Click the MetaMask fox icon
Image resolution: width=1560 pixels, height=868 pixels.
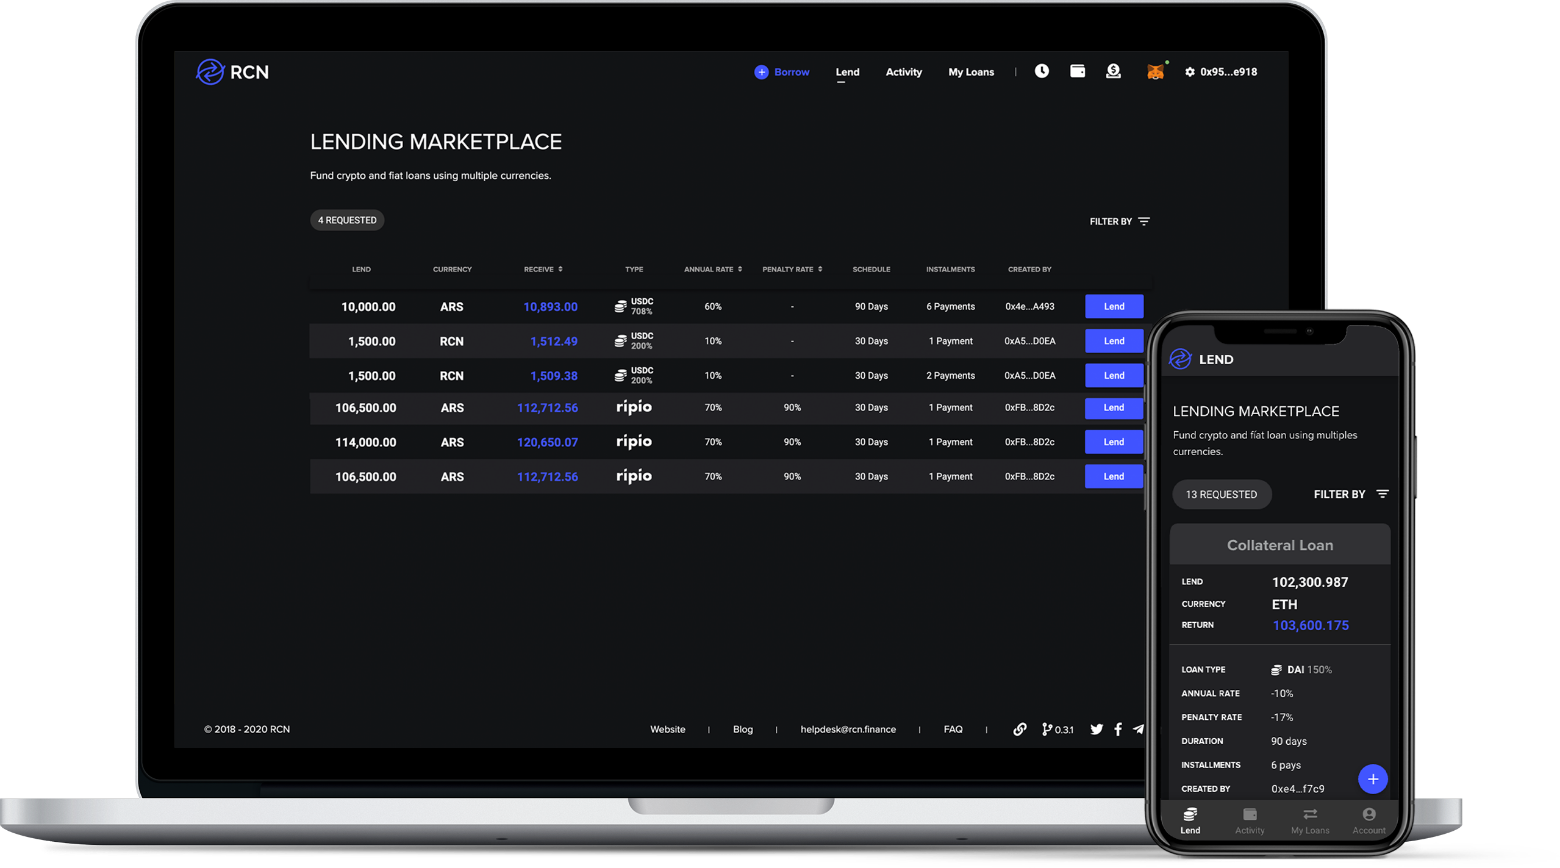1155,72
